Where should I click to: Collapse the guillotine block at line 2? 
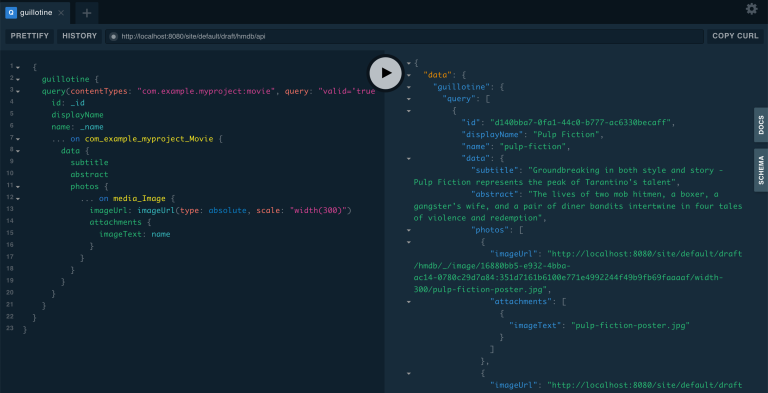tap(18, 79)
